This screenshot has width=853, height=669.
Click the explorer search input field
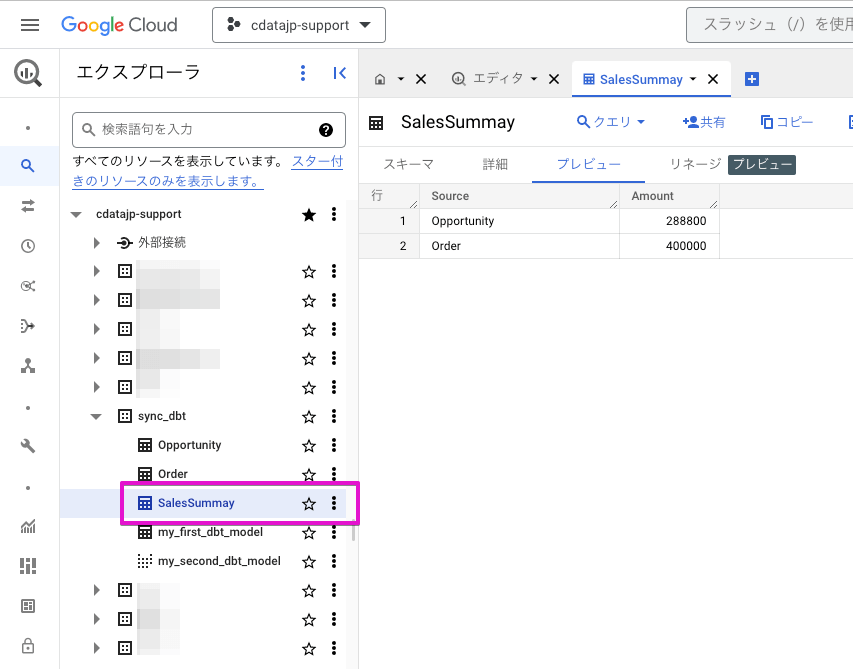tap(200, 130)
